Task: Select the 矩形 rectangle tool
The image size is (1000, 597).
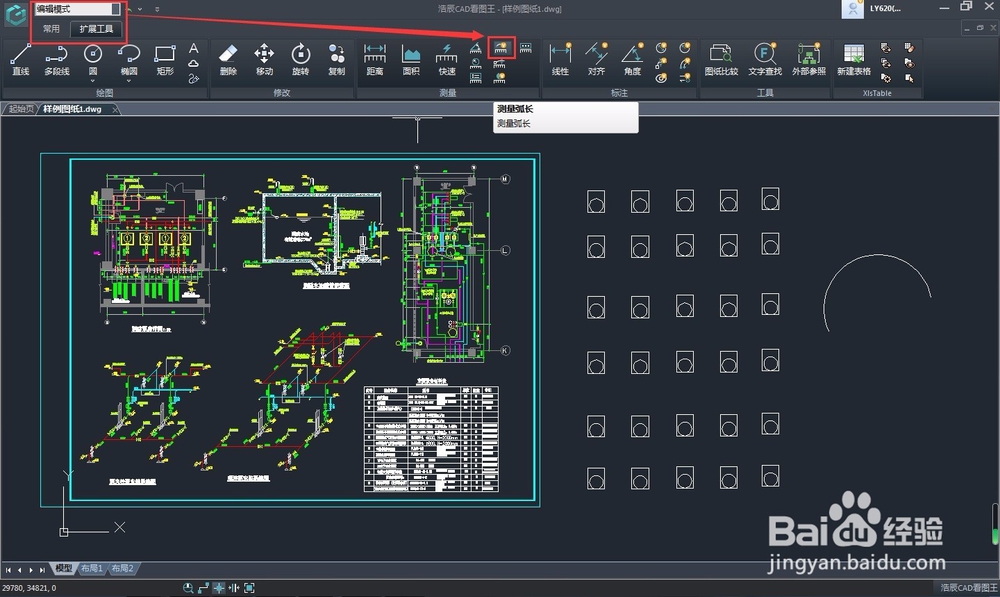Action: point(165,60)
